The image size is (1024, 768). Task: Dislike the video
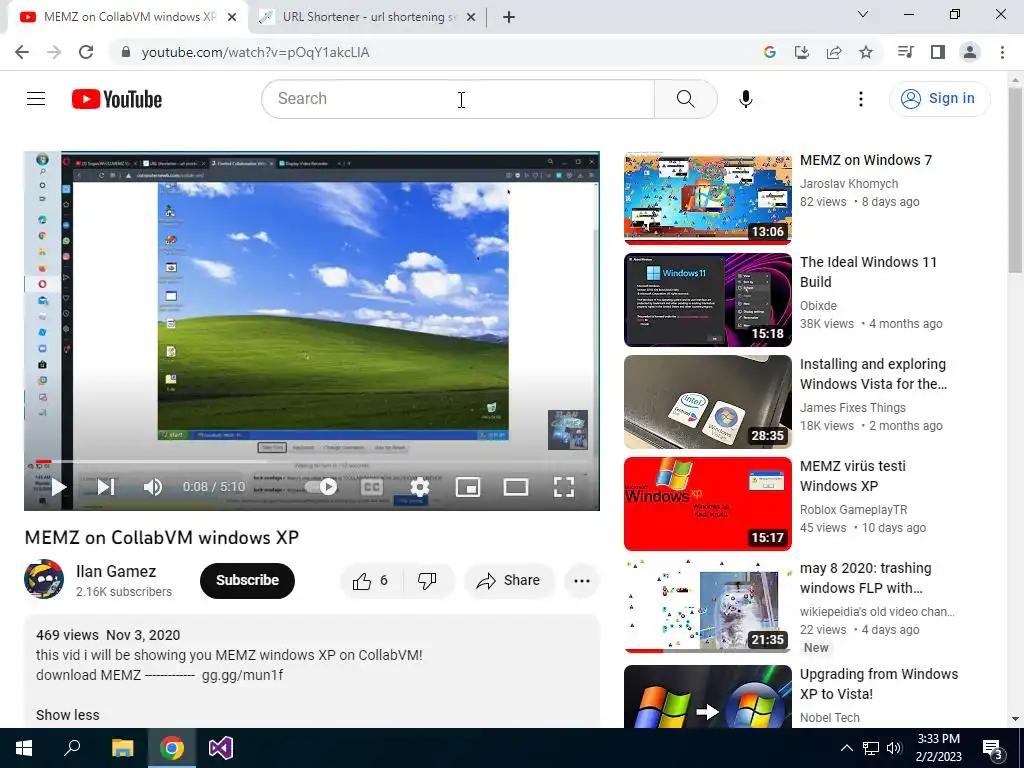(428, 581)
